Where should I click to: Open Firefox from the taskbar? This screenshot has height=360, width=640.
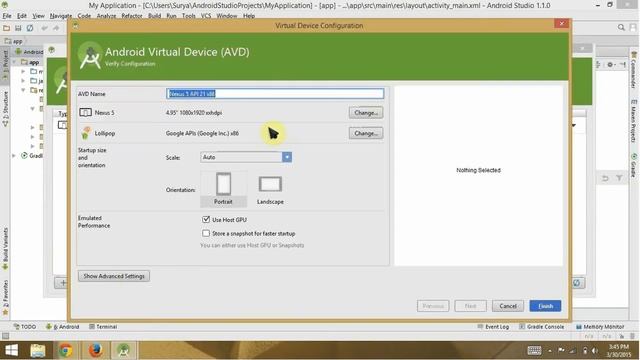point(95,350)
